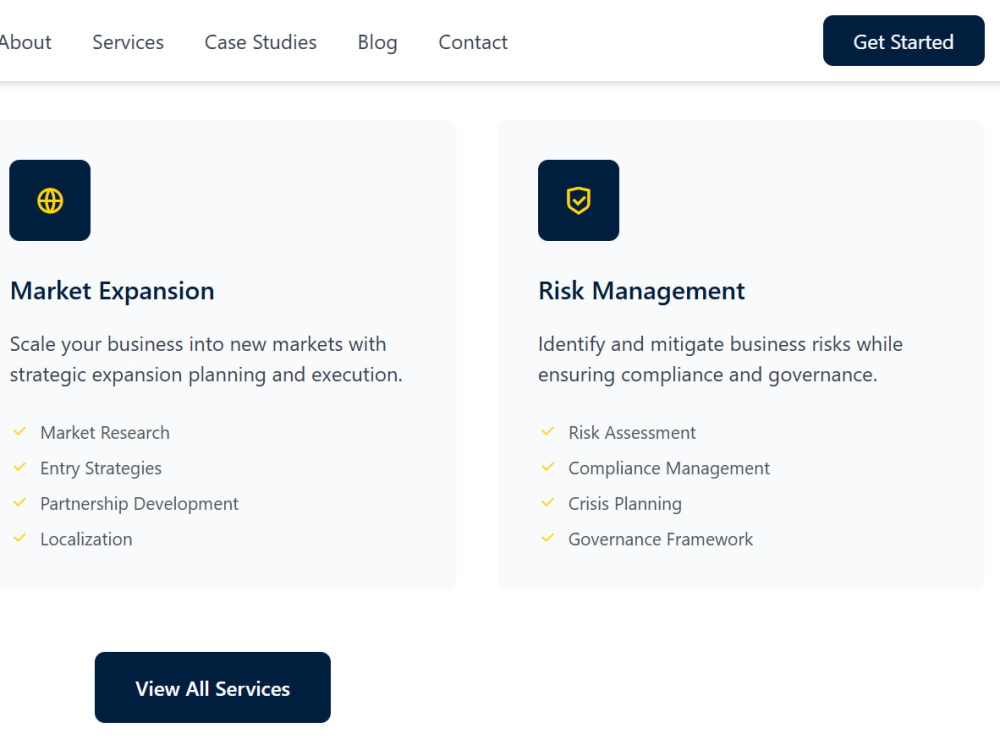Visit the Blog nav link
This screenshot has height=750, width=1000.
tap(378, 42)
